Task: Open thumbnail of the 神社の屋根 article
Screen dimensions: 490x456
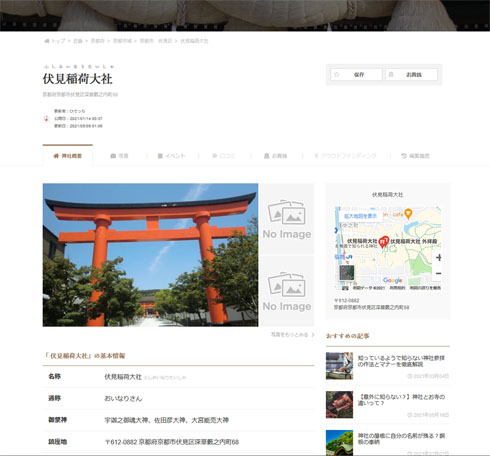Action: (x=339, y=443)
